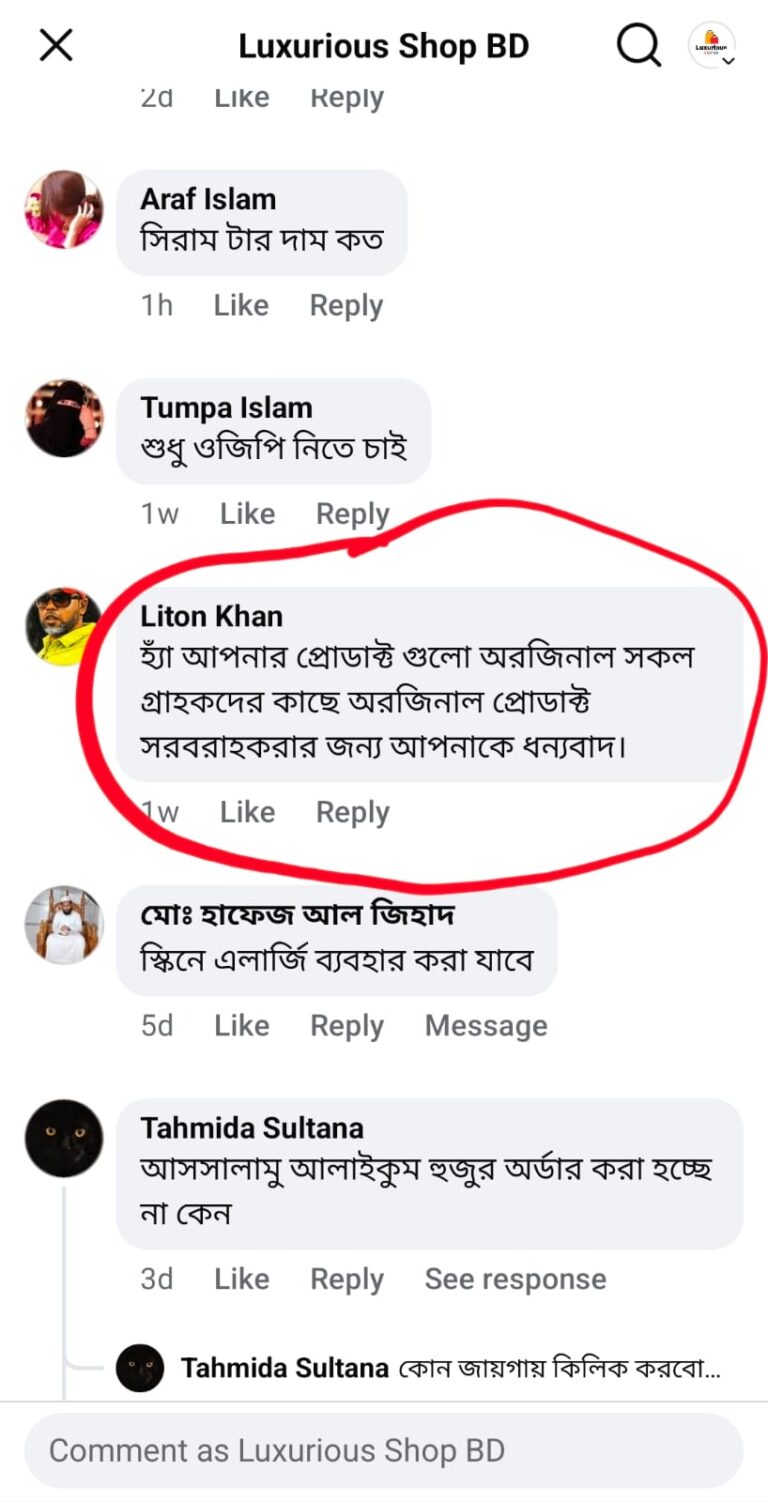Image resolution: width=768 pixels, height=1502 pixels.
Task: Reply to Araf Islam's comment
Action: [346, 306]
